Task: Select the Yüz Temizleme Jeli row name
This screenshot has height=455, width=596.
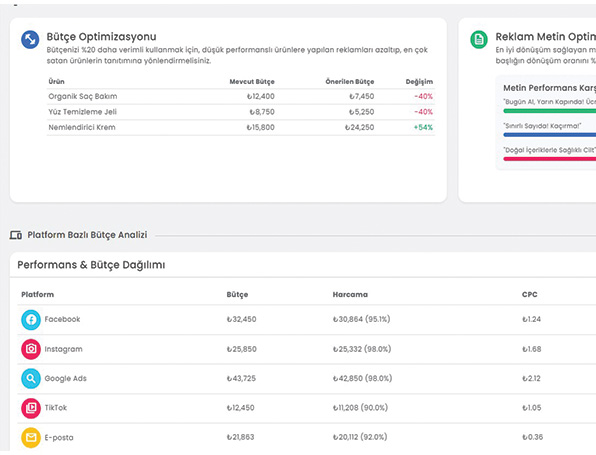Action: coord(82,112)
